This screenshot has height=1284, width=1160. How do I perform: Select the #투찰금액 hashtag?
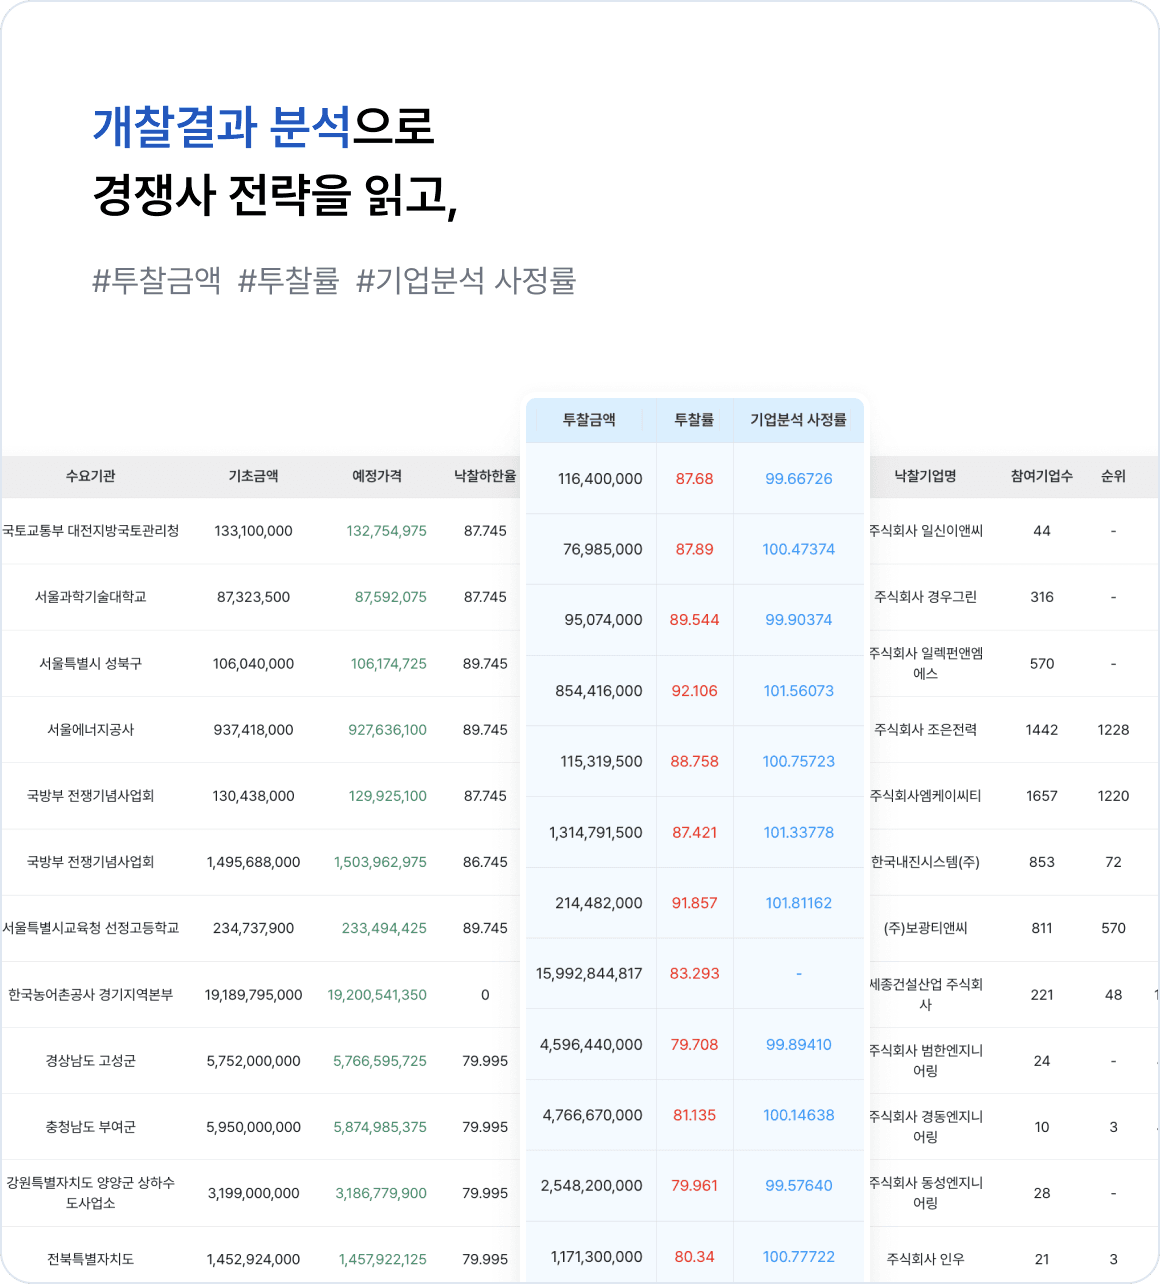point(151,281)
